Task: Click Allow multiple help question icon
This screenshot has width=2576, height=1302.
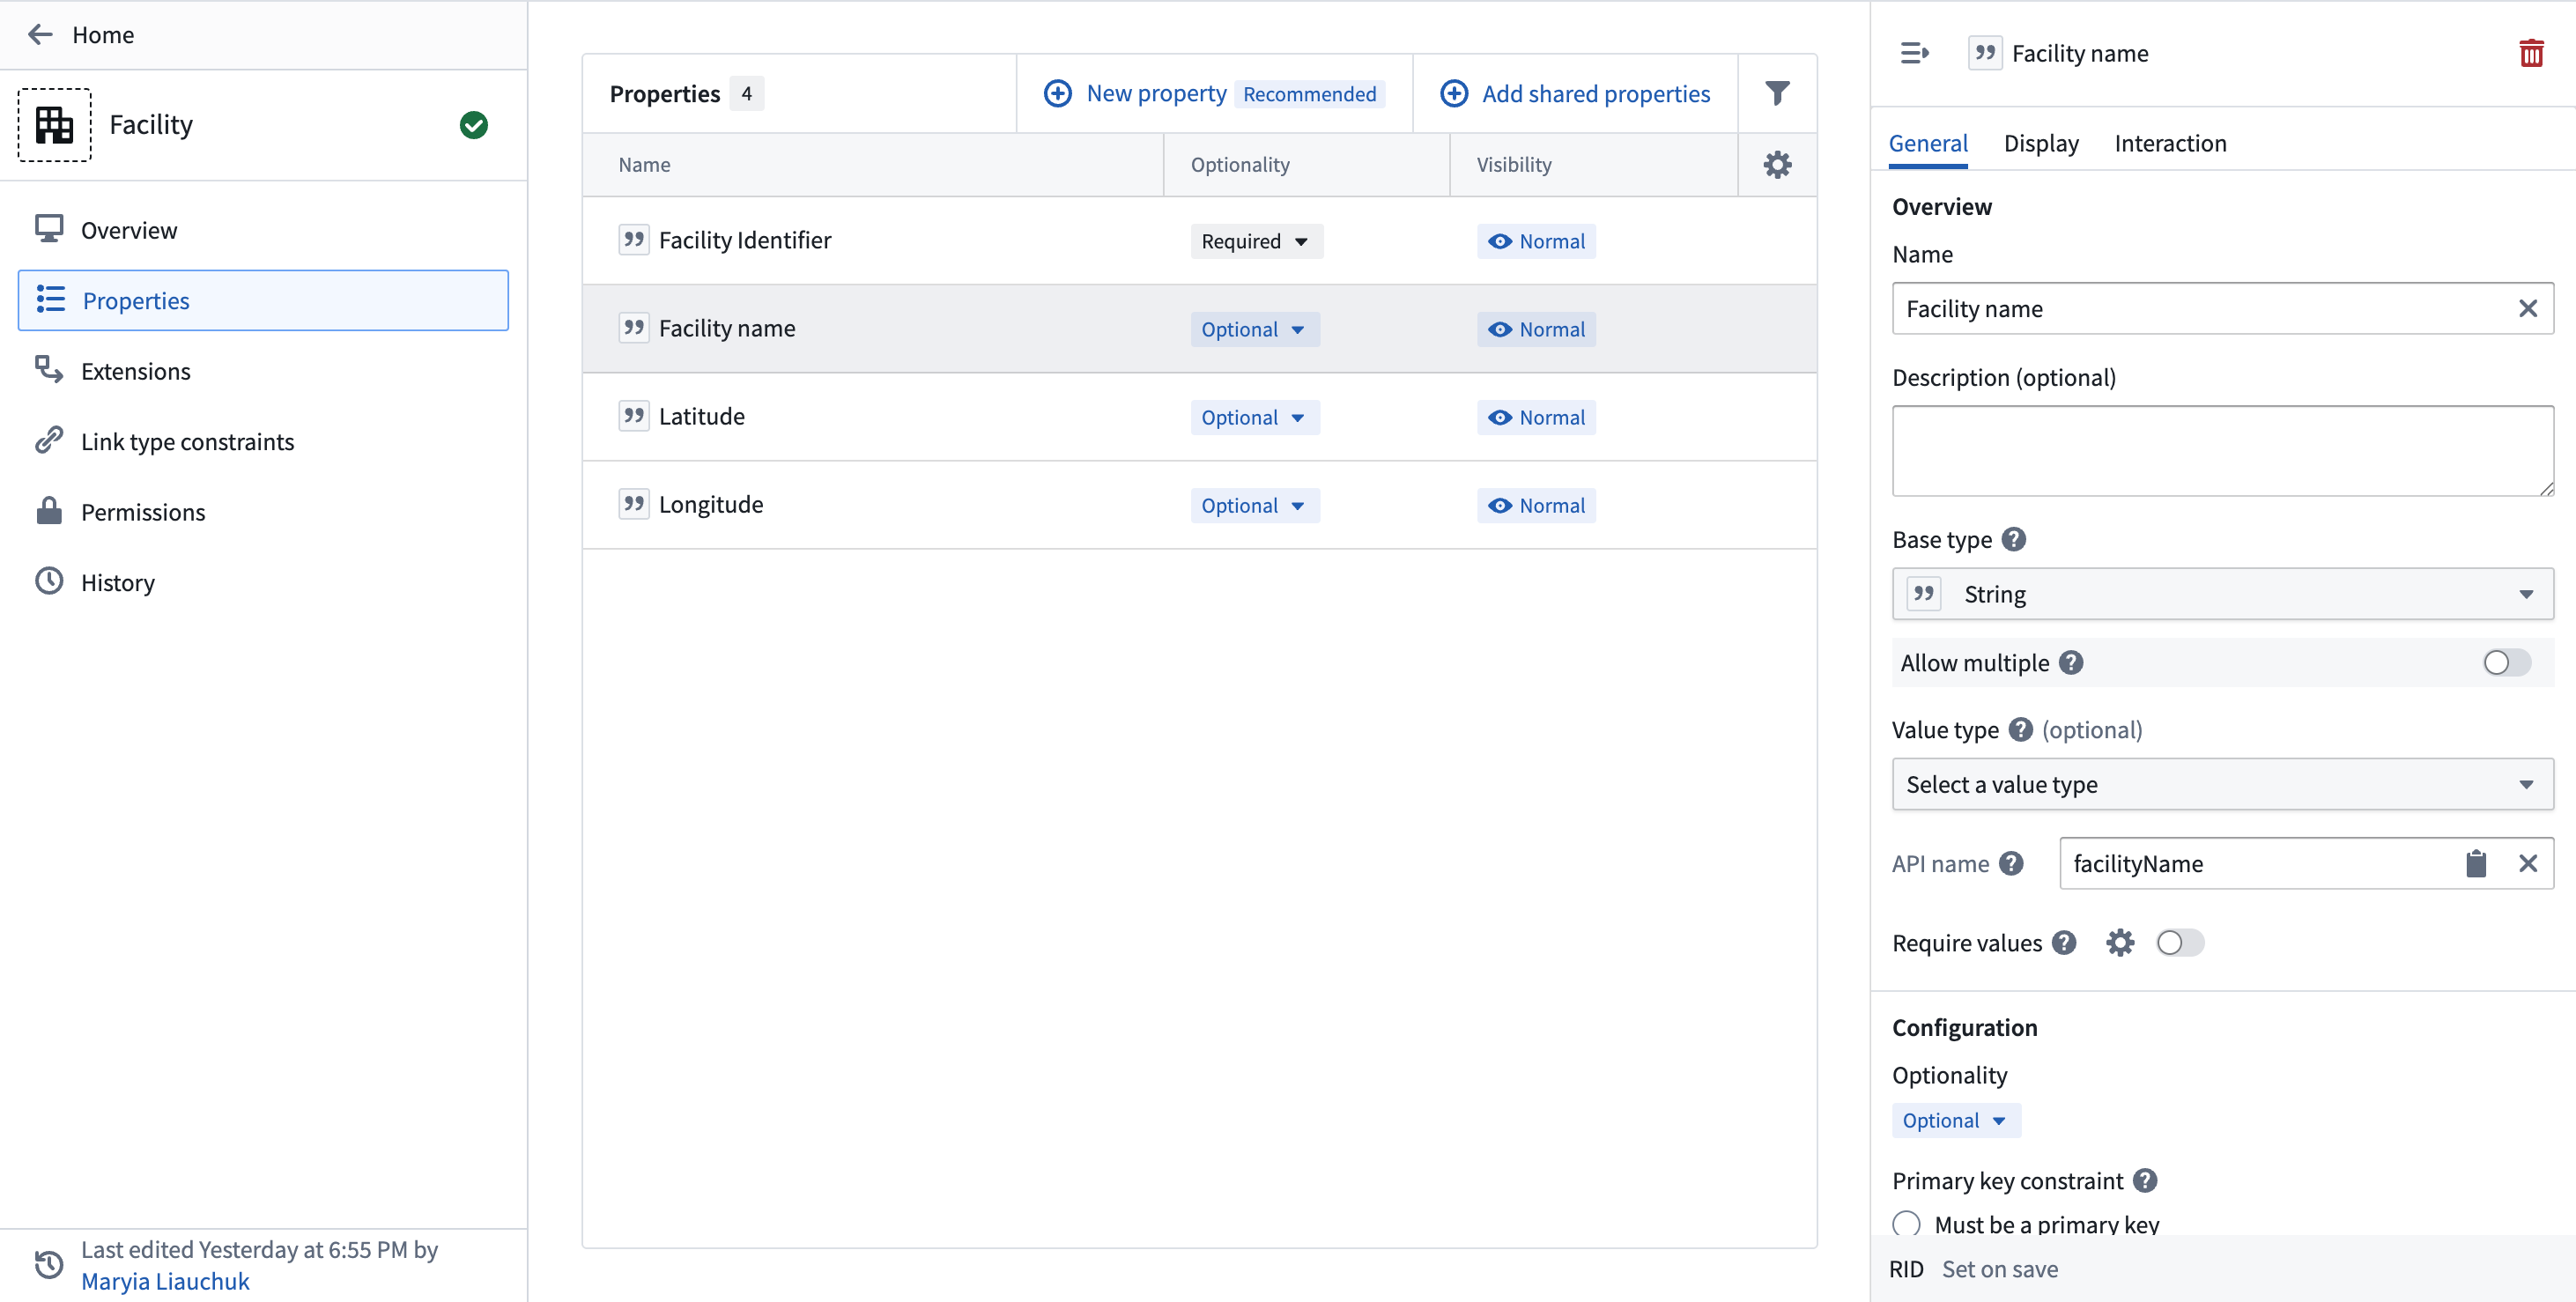Action: 2071,662
